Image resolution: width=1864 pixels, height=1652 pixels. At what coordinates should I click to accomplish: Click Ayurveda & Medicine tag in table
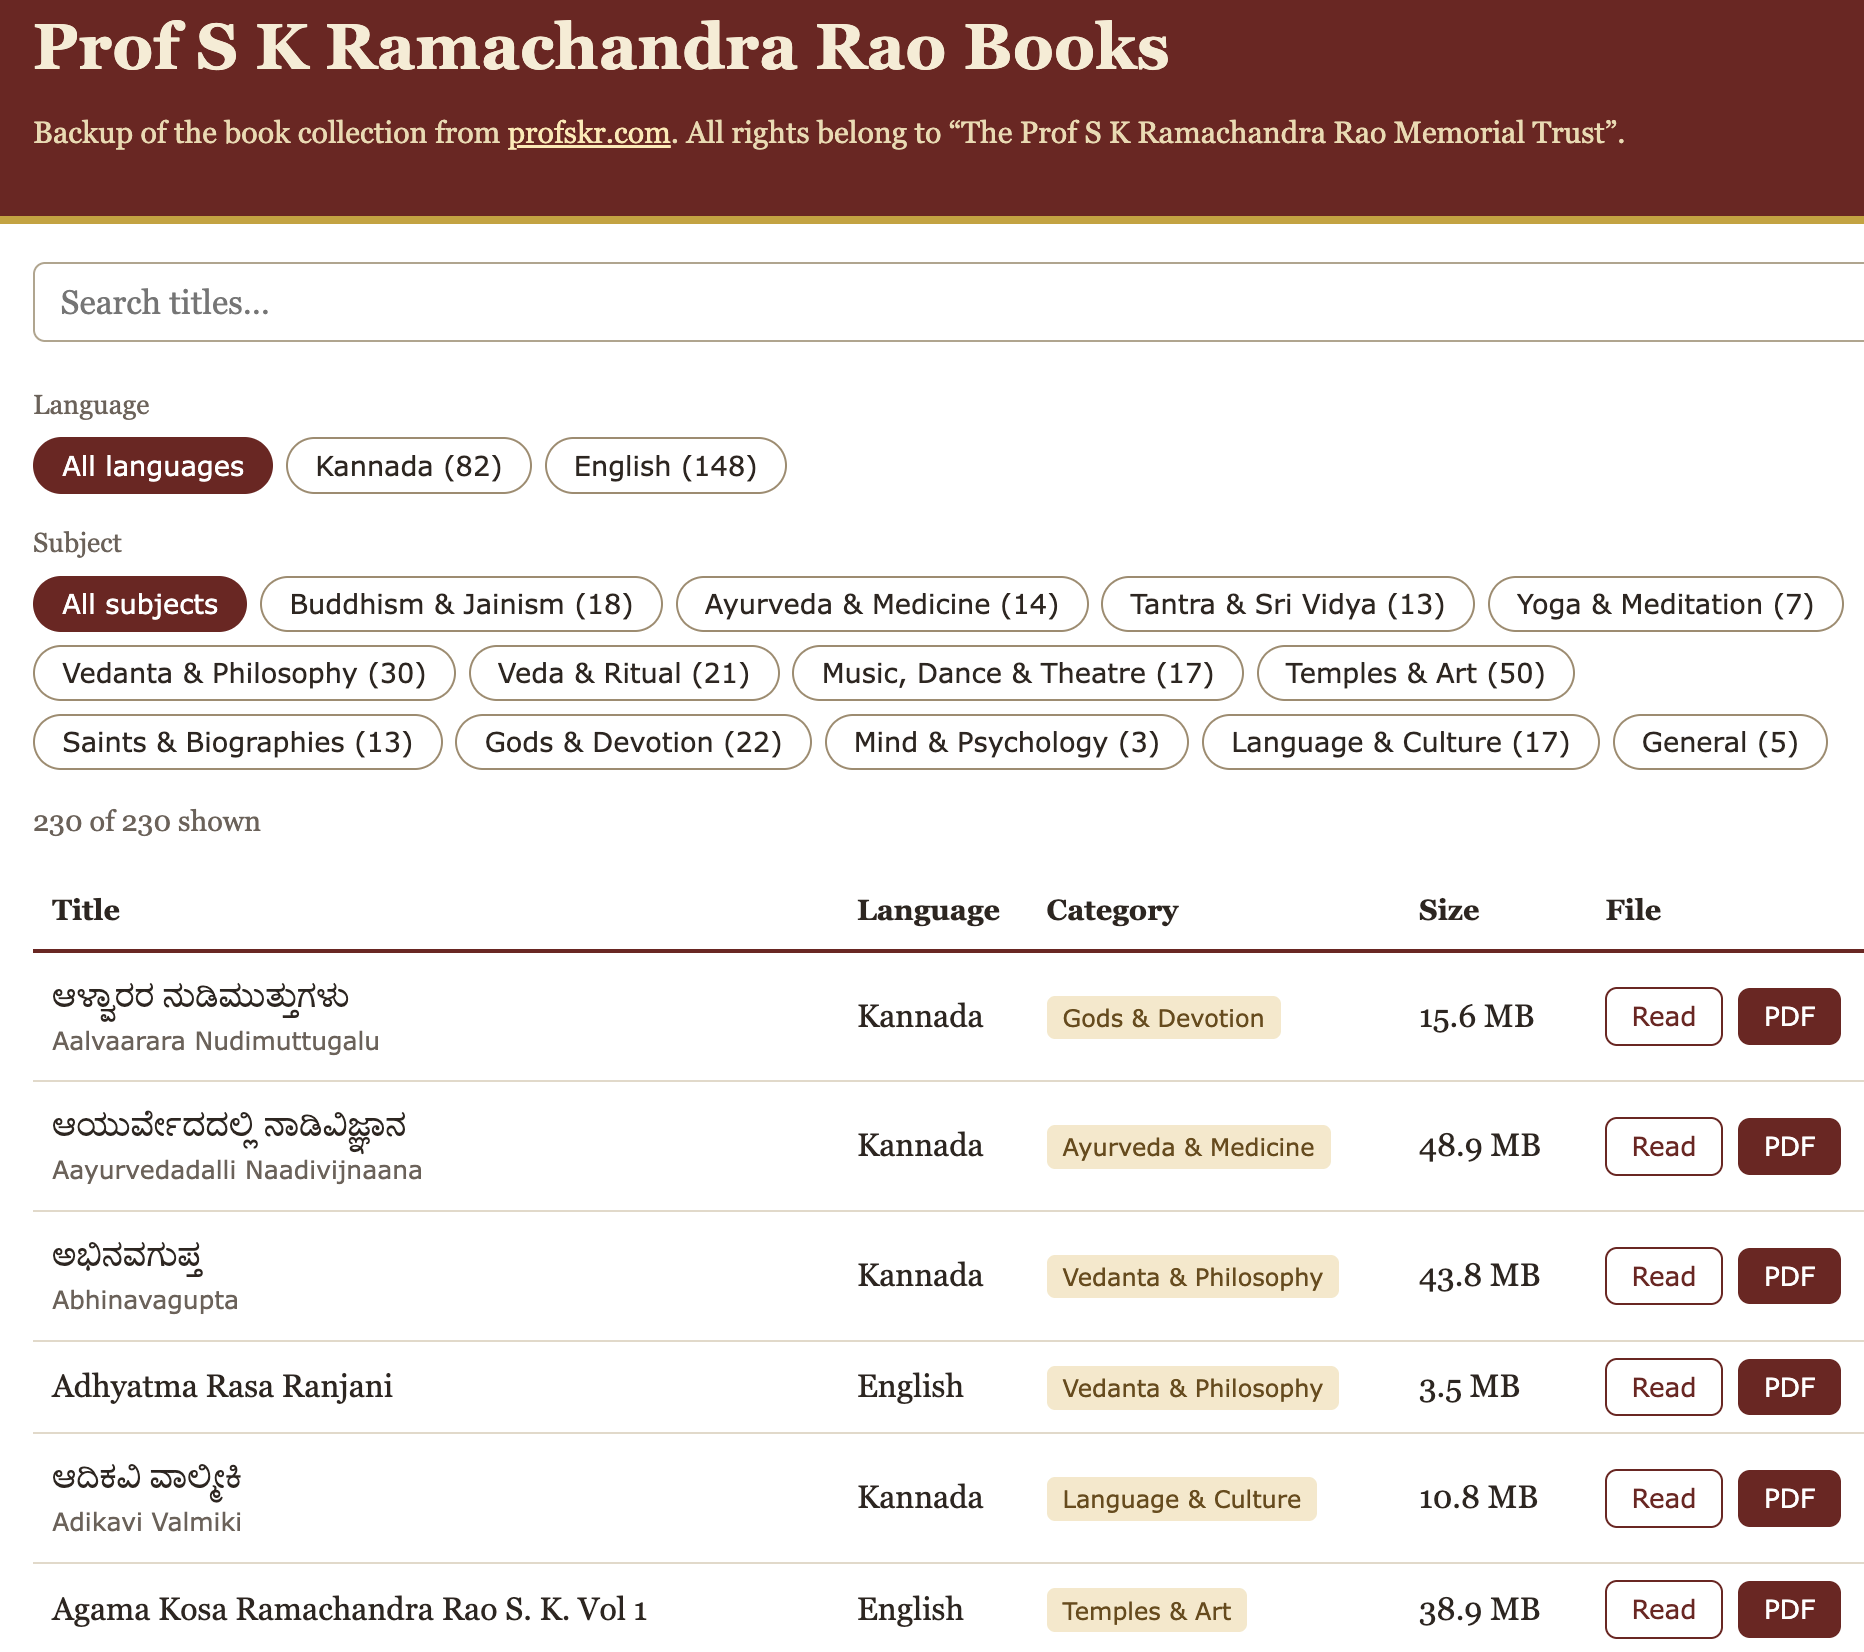pos(1188,1147)
